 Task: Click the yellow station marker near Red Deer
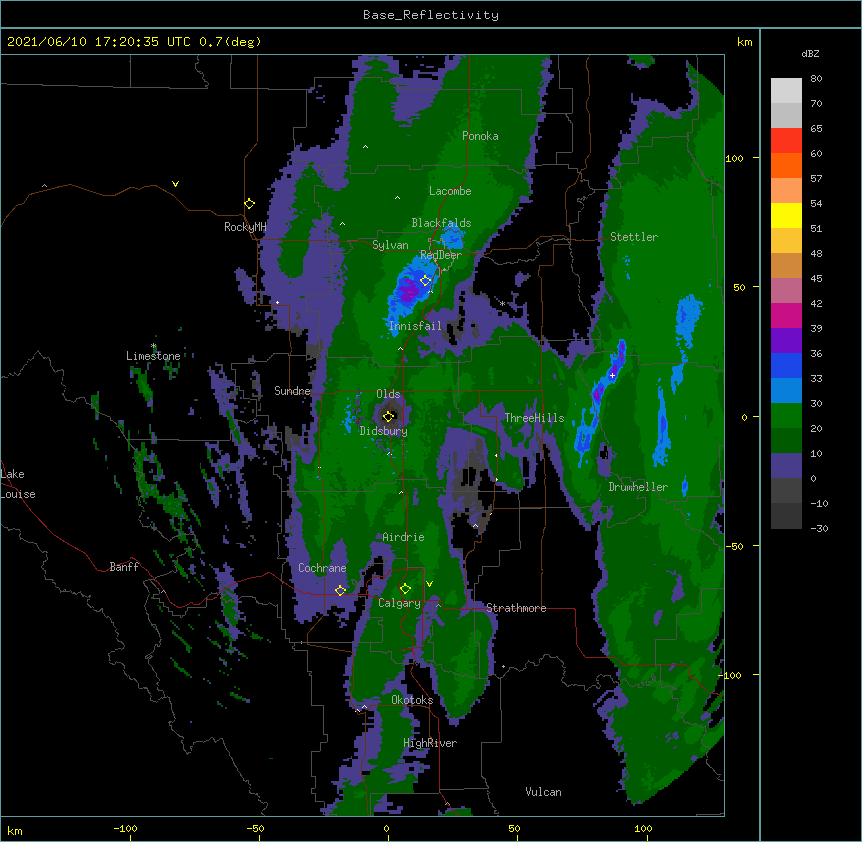[x=425, y=281]
